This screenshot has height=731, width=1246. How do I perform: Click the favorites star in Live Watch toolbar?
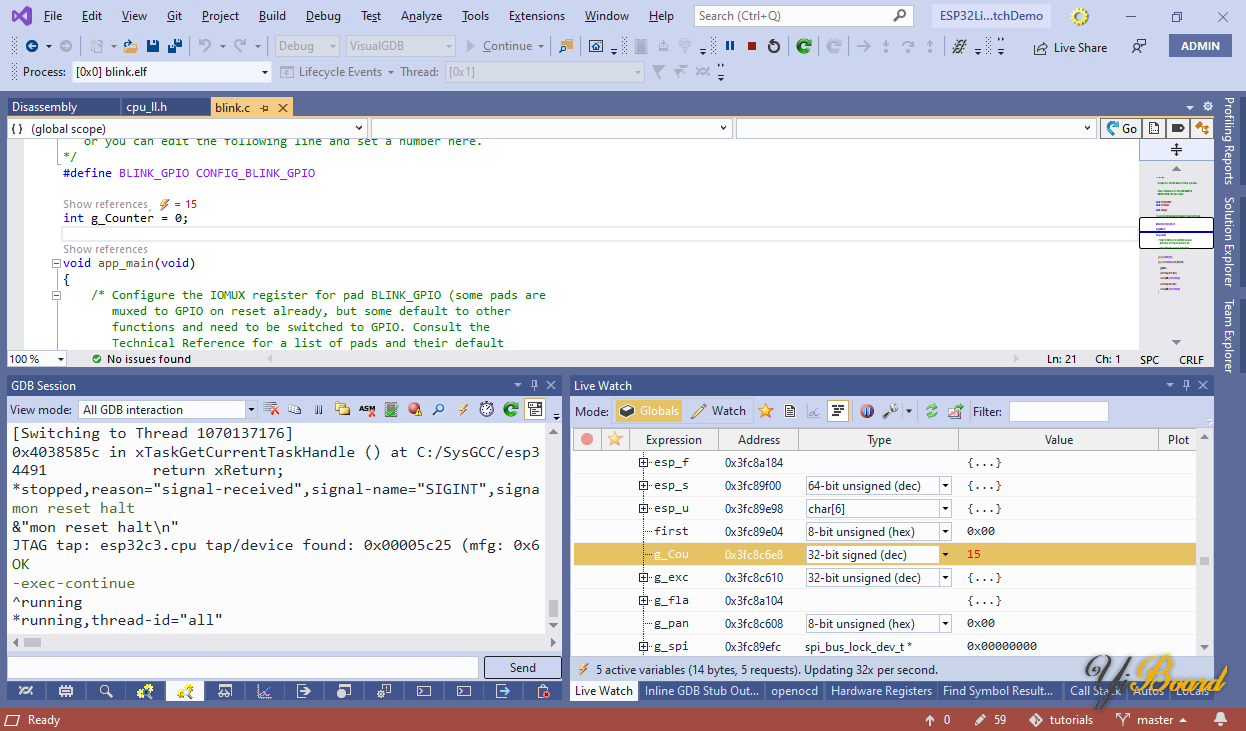pos(765,411)
